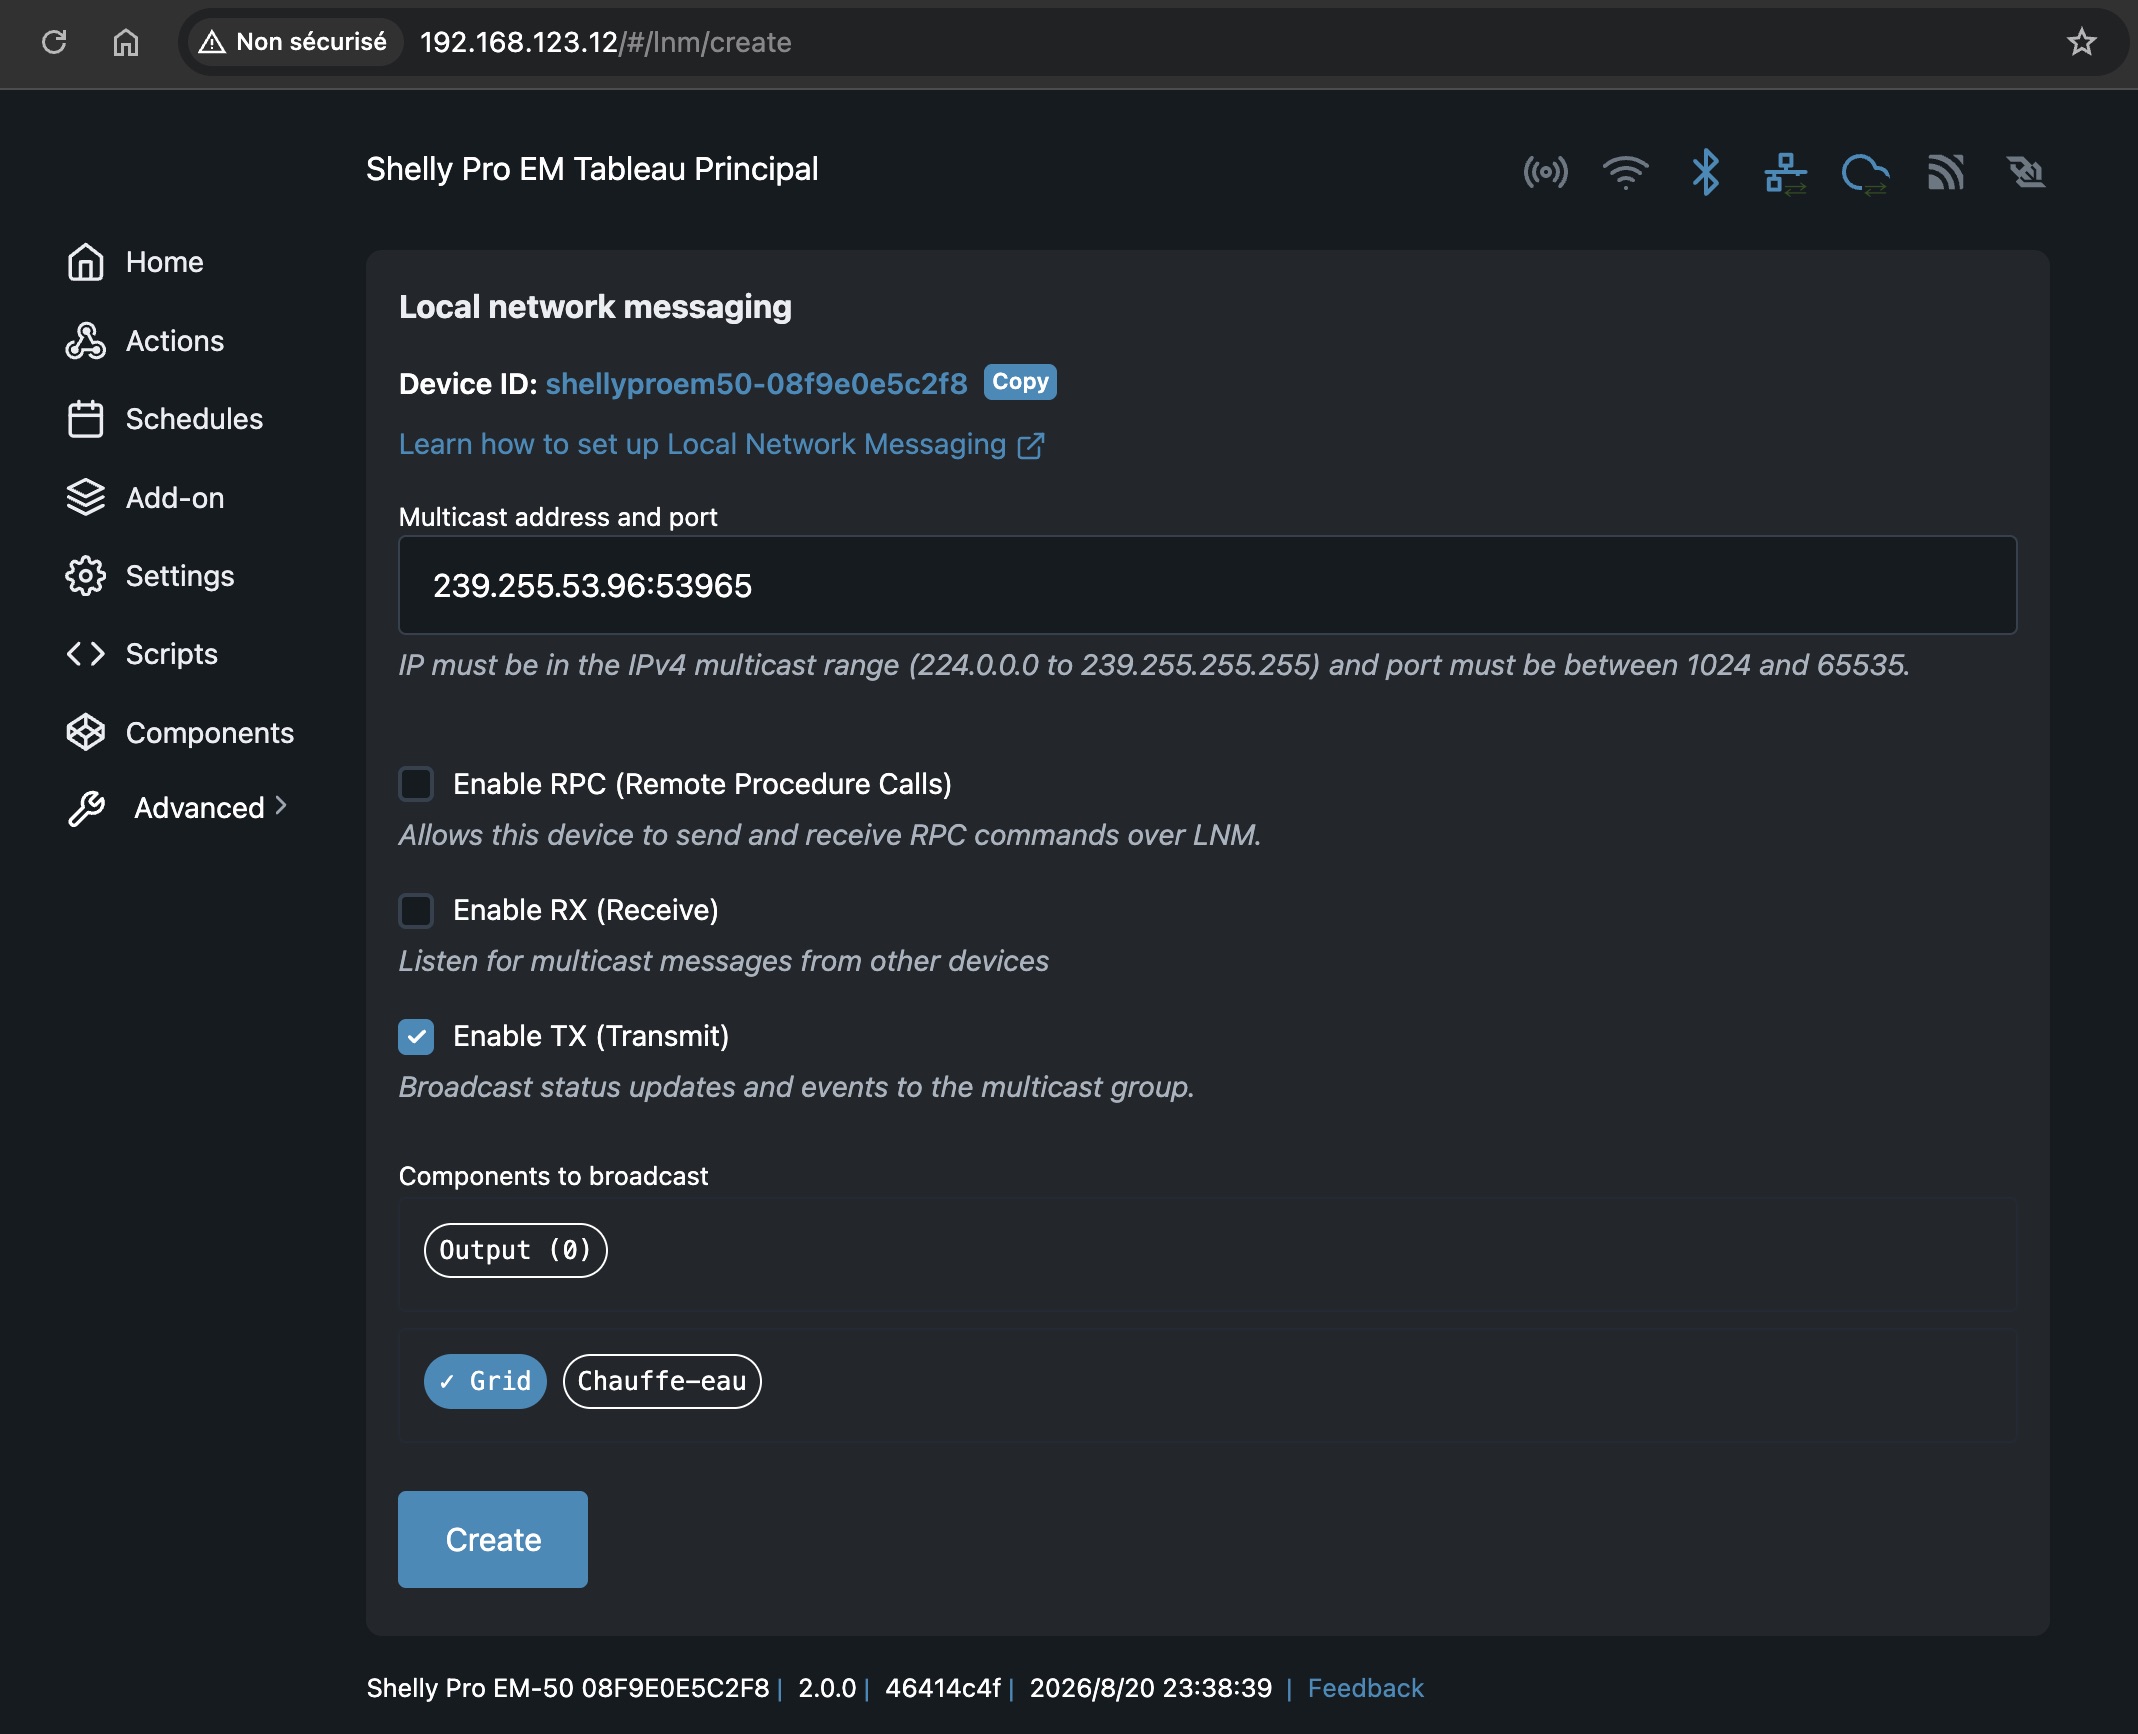Open Components in the sidebar

(210, 732)
